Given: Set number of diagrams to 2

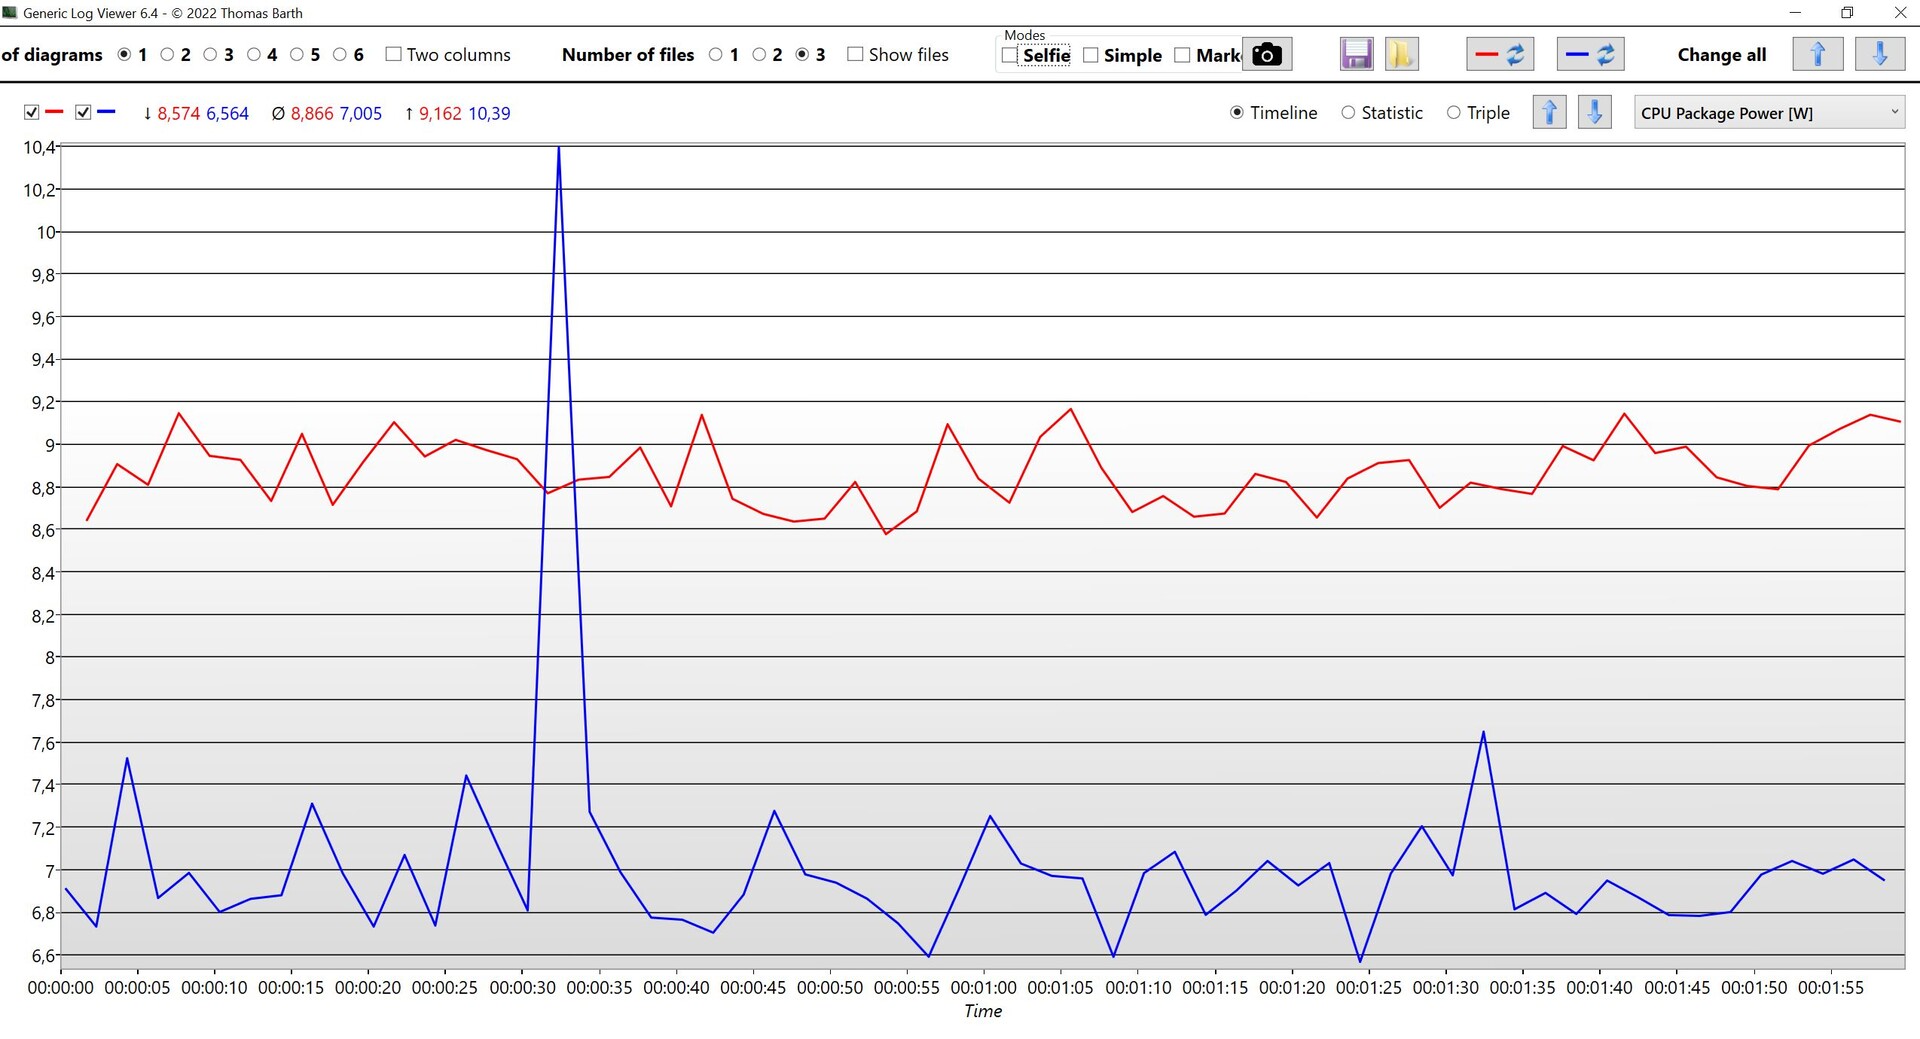Looking at the screenshot, I should coord(167,55).
